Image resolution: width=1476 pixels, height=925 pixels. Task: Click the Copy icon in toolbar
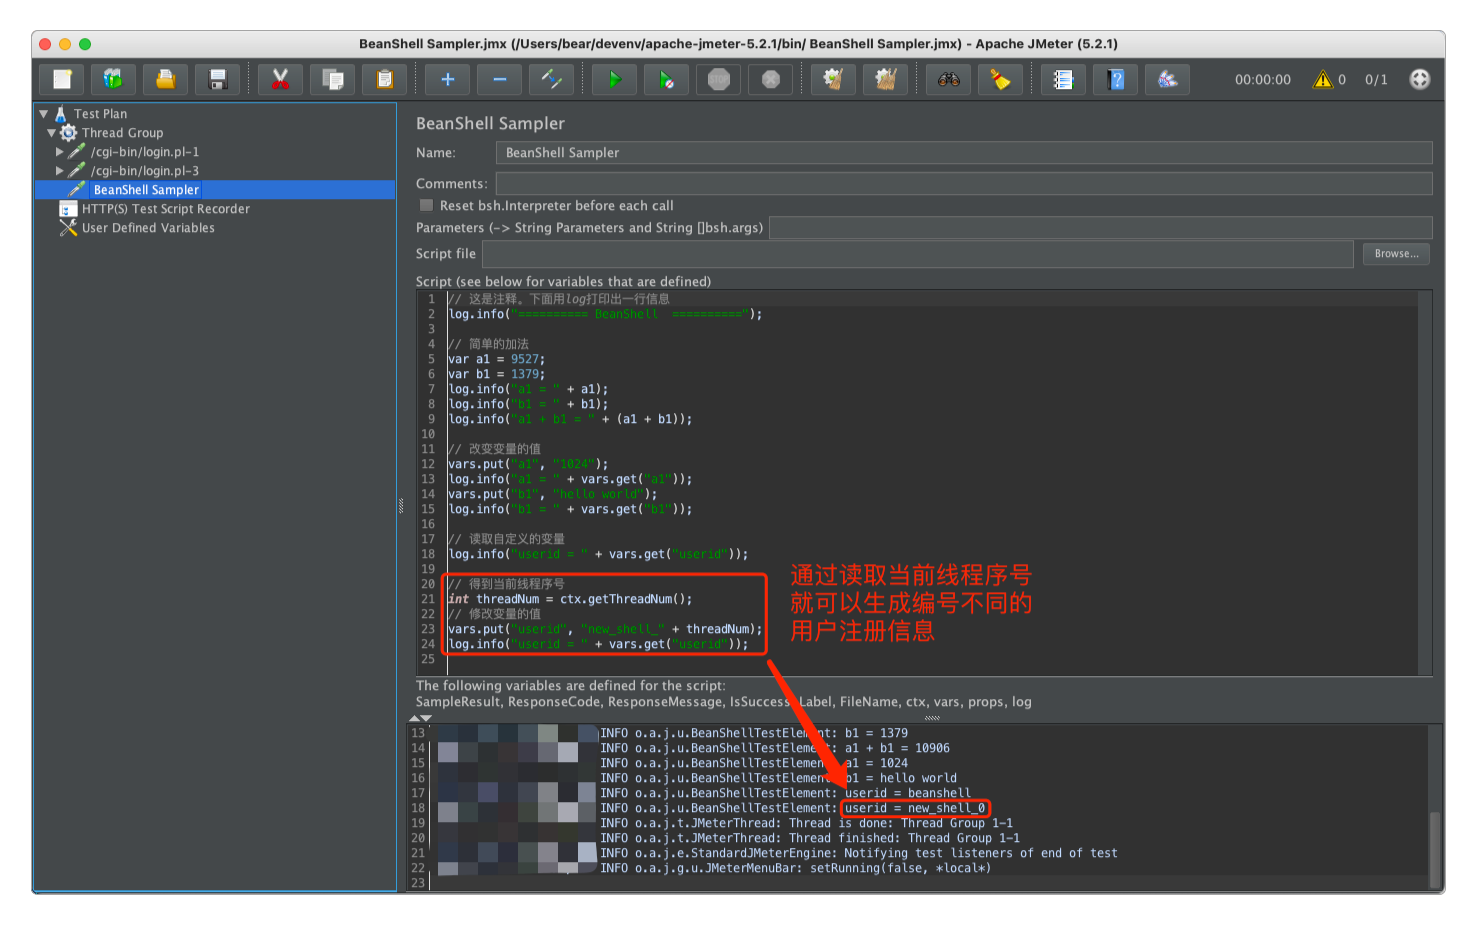pos(333,79)
